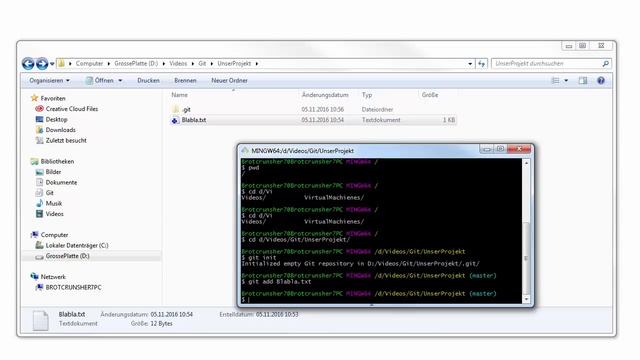This screenshot has height=360, width=640.
Task: Open the Dokumente library
Action: 61,182
